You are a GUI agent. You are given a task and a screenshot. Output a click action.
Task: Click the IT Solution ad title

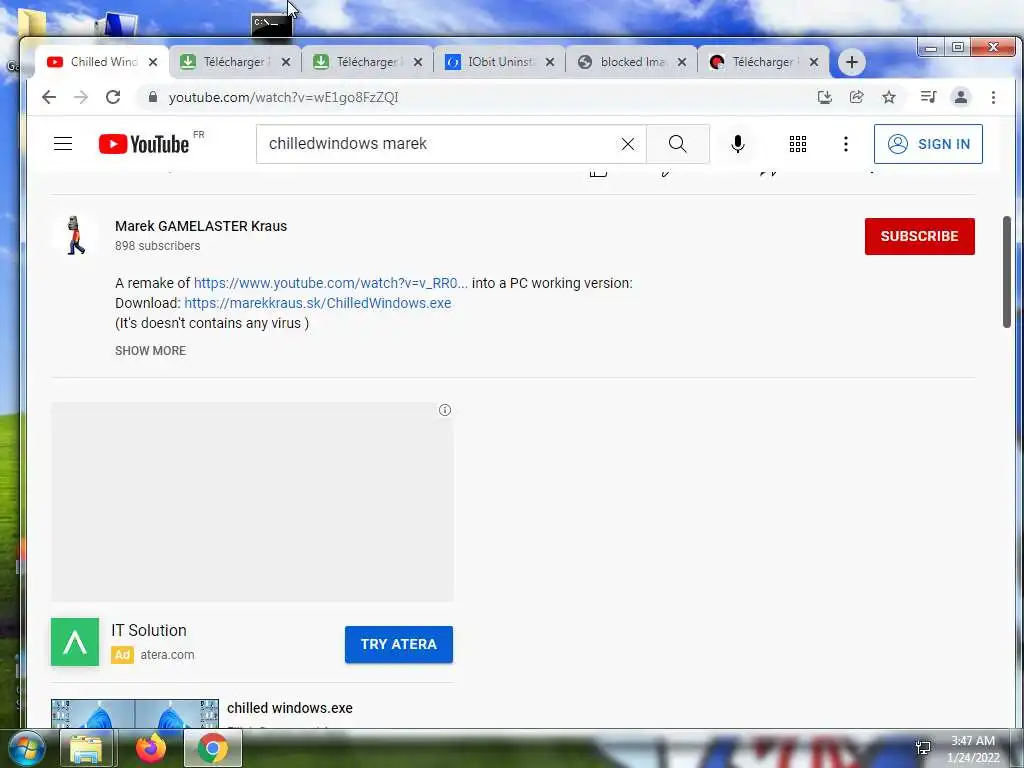(149, 630)
